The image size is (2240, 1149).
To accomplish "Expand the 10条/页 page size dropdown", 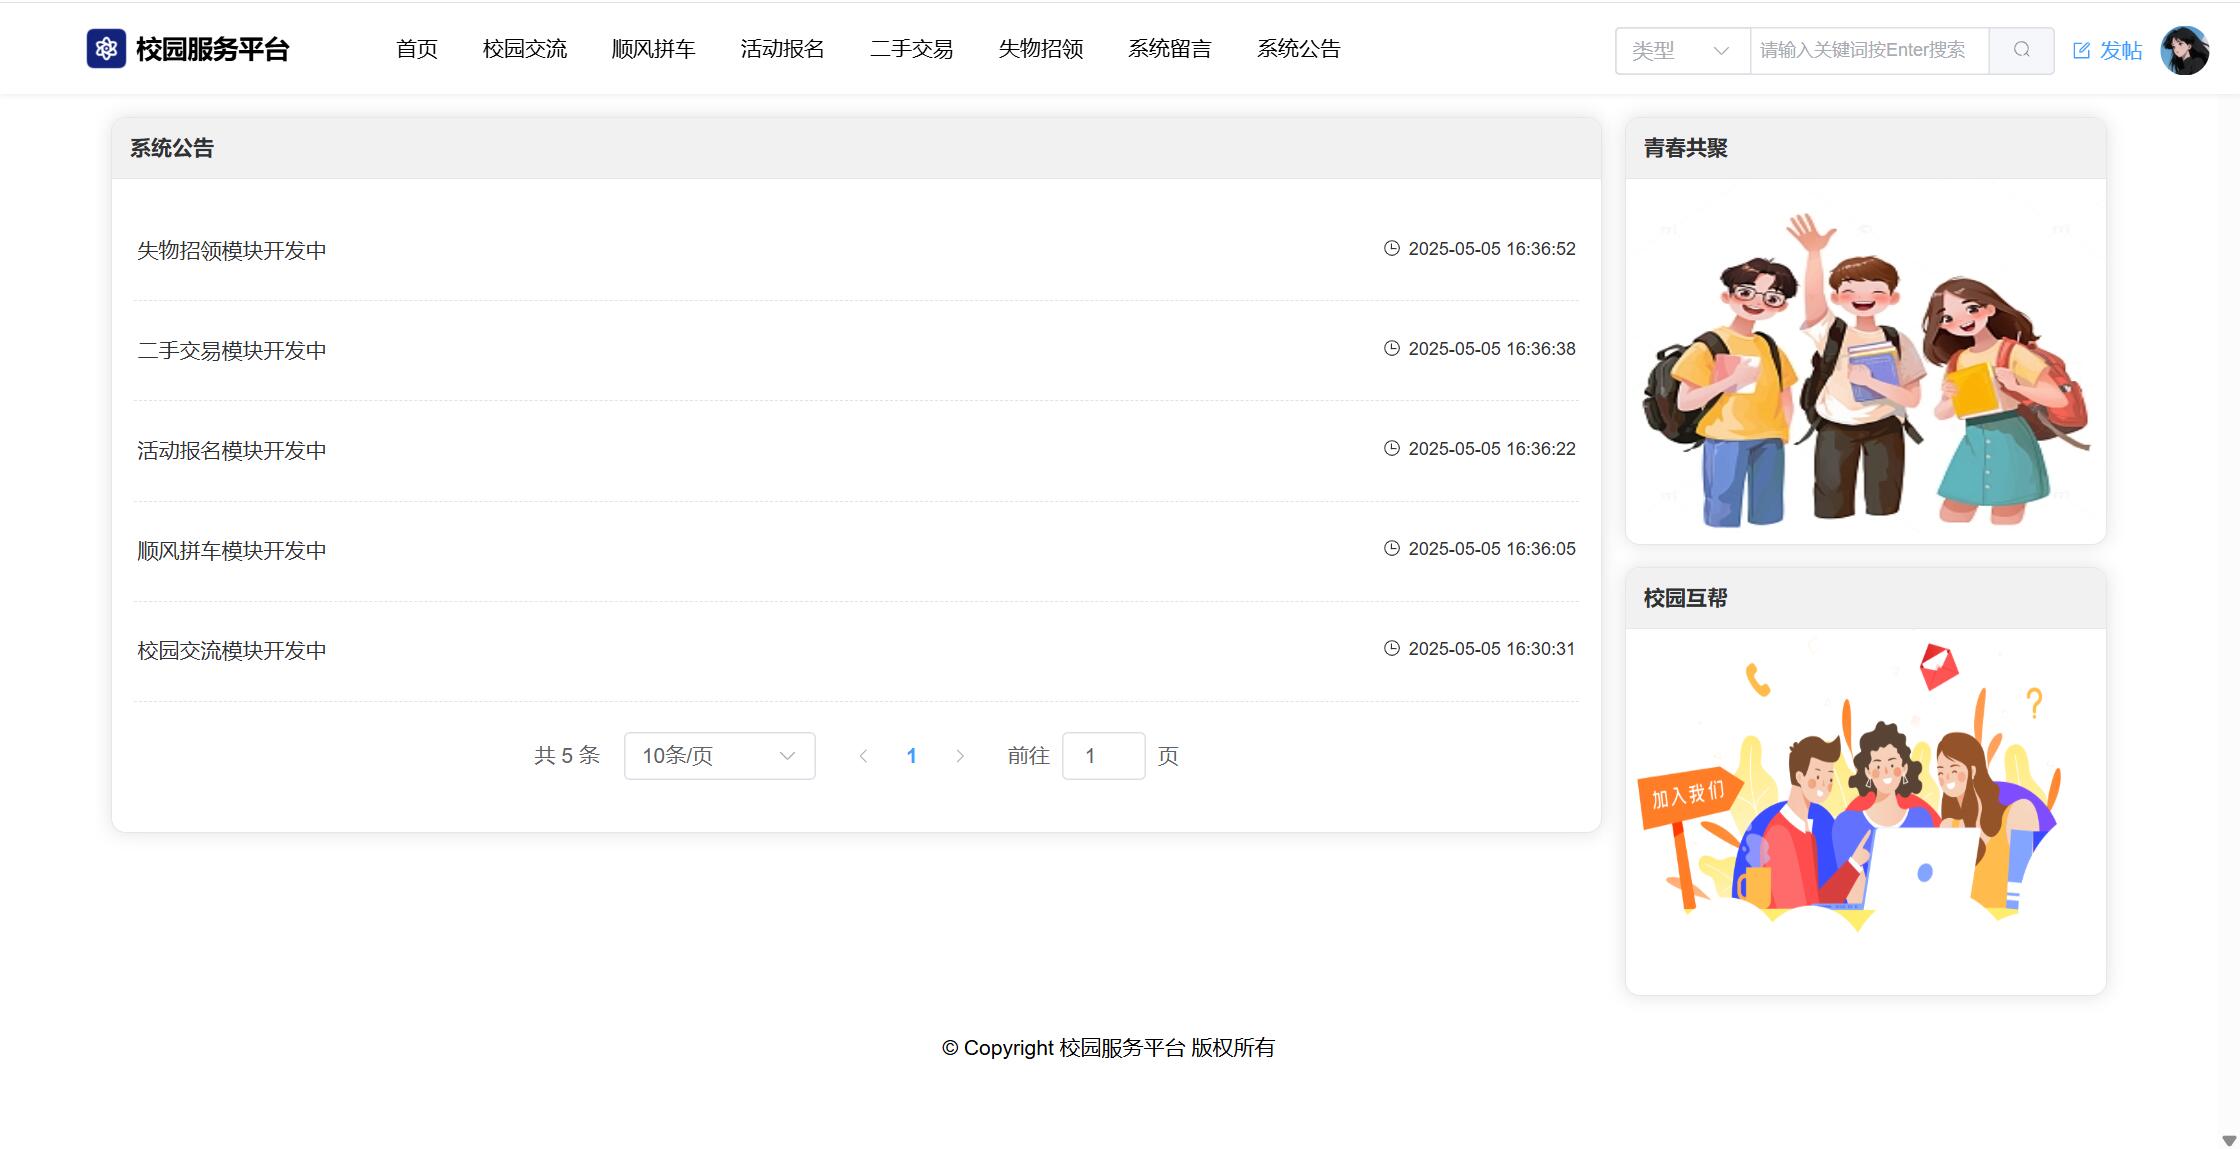I will coord(719,756).
